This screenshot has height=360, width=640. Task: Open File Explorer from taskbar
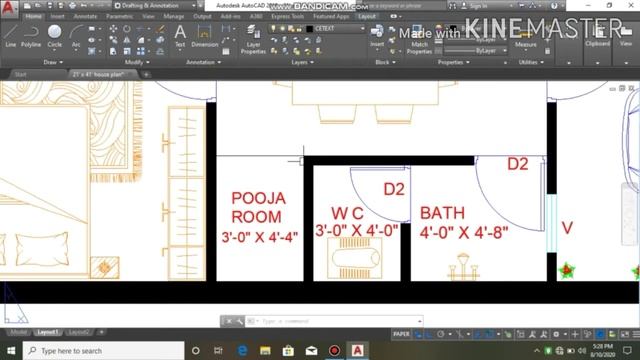[265, 351]
